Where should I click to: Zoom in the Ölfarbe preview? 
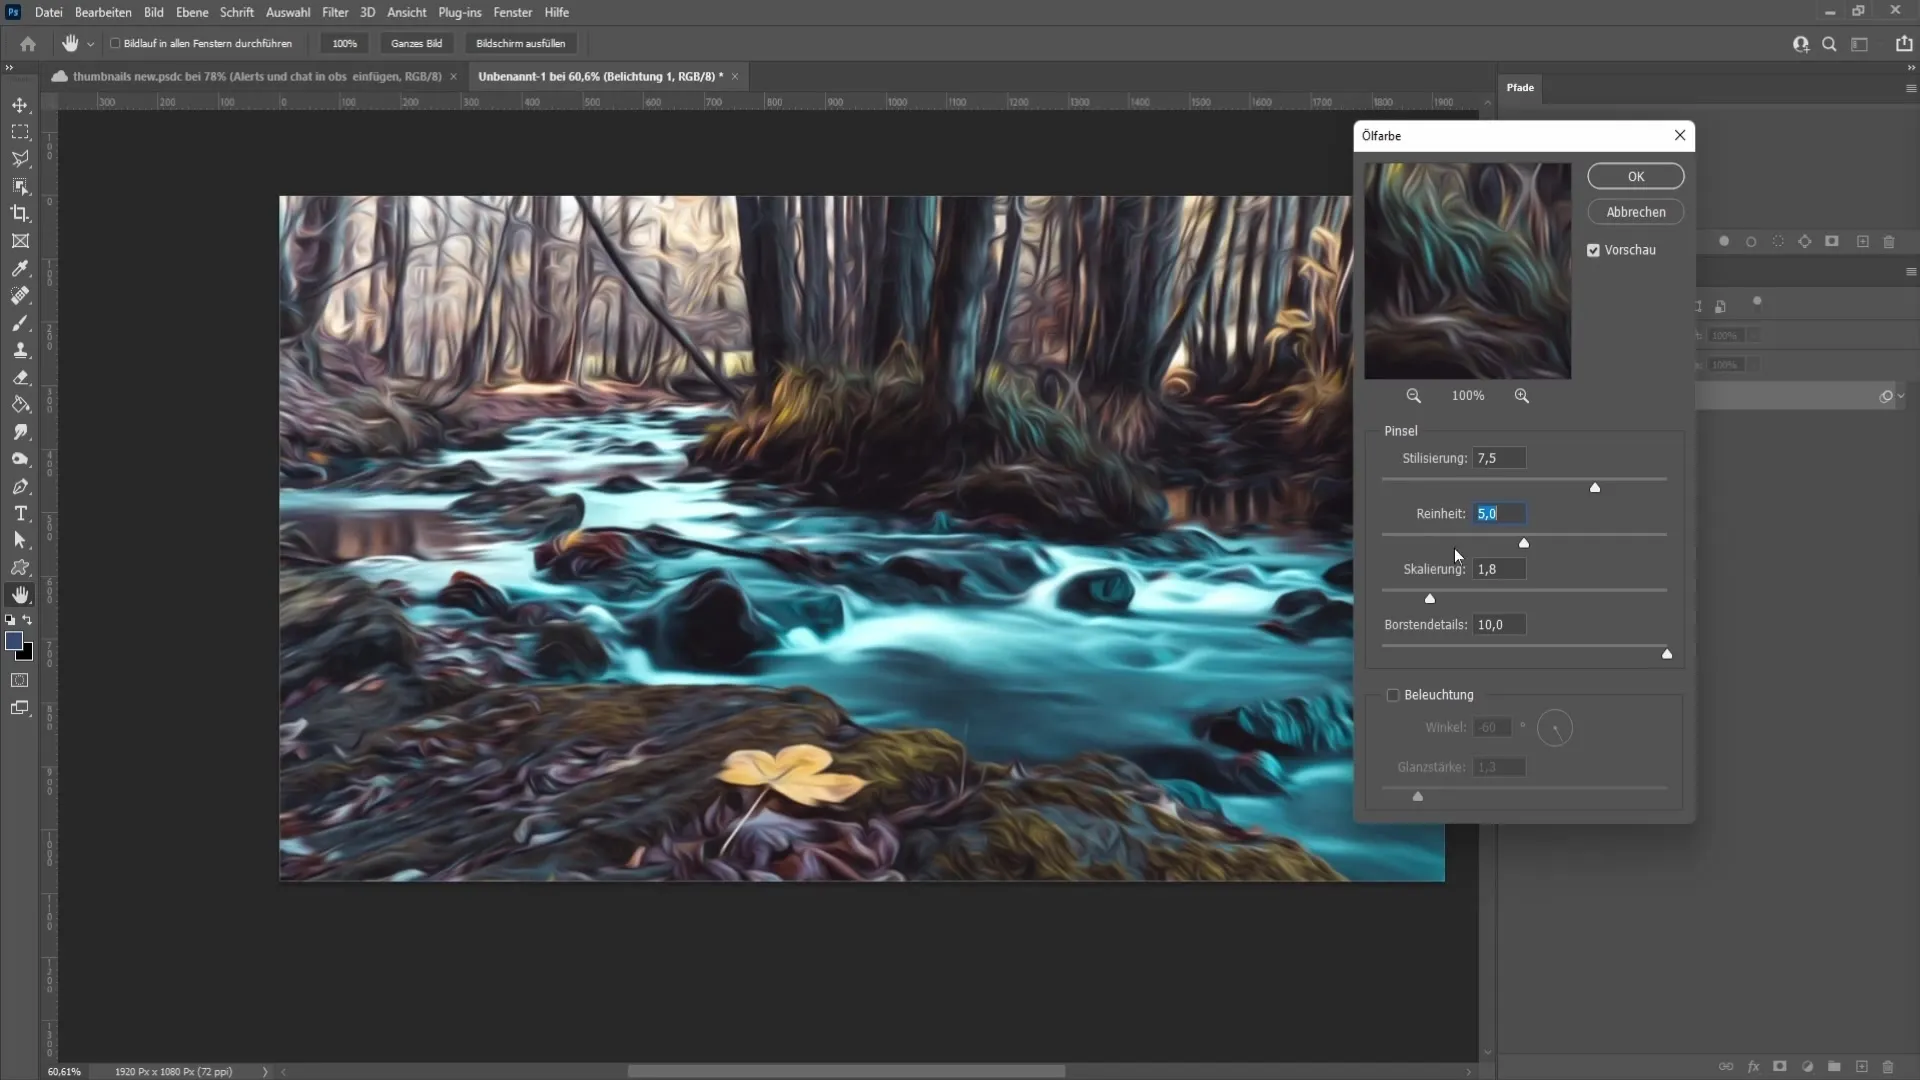(1521, 396)
